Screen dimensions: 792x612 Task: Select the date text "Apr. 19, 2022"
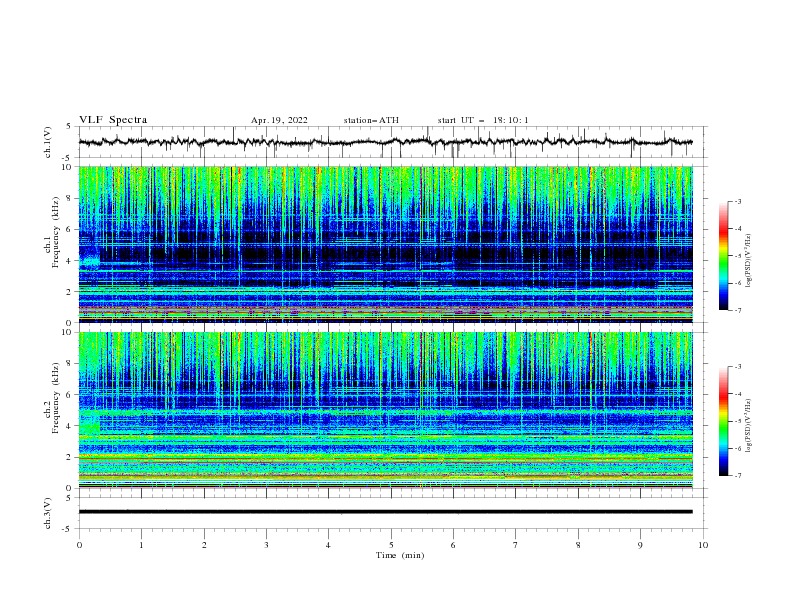(279, 120)
